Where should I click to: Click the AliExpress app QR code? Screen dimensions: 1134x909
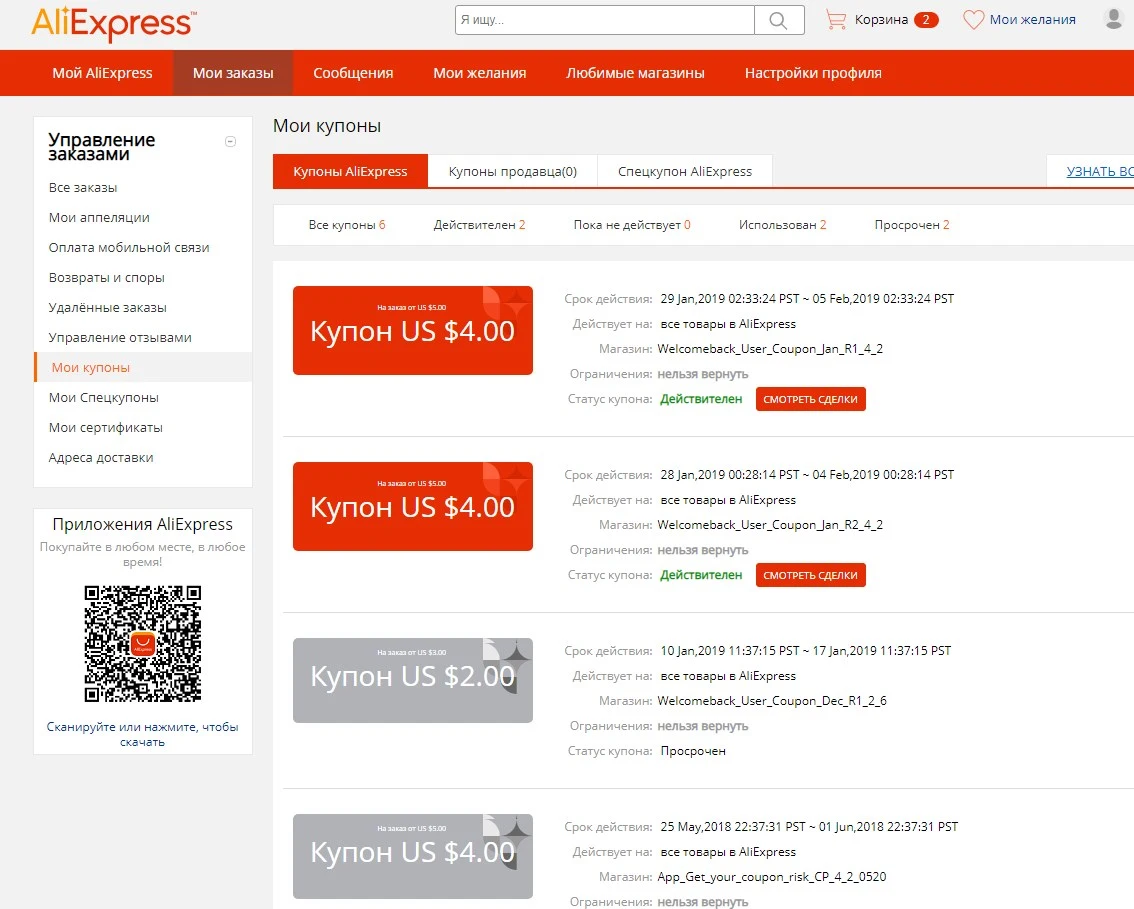pos(142,644)
